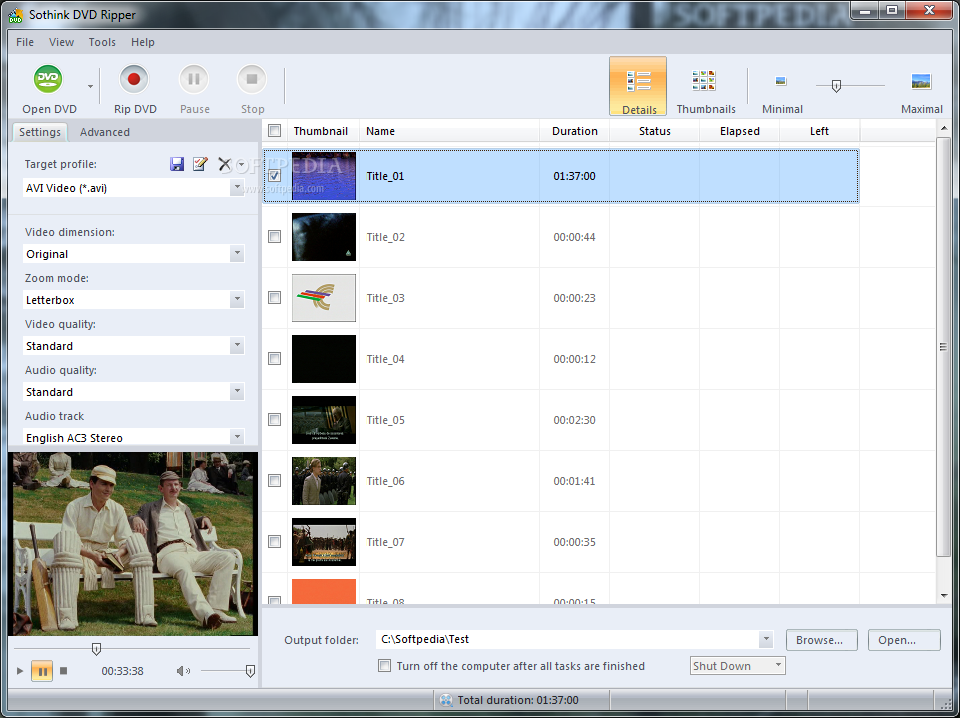Enable turn off computer after tasks finished

point(384,665)
